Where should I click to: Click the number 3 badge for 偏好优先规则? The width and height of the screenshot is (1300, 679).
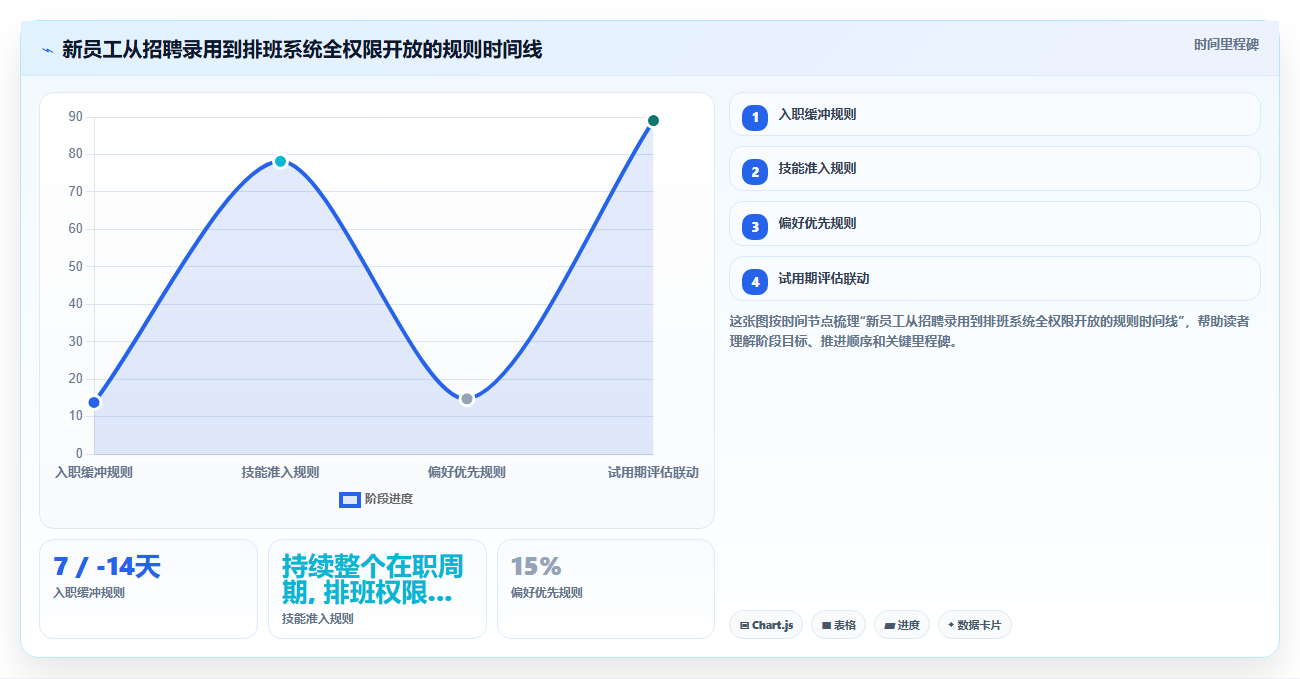pos(755,227)
